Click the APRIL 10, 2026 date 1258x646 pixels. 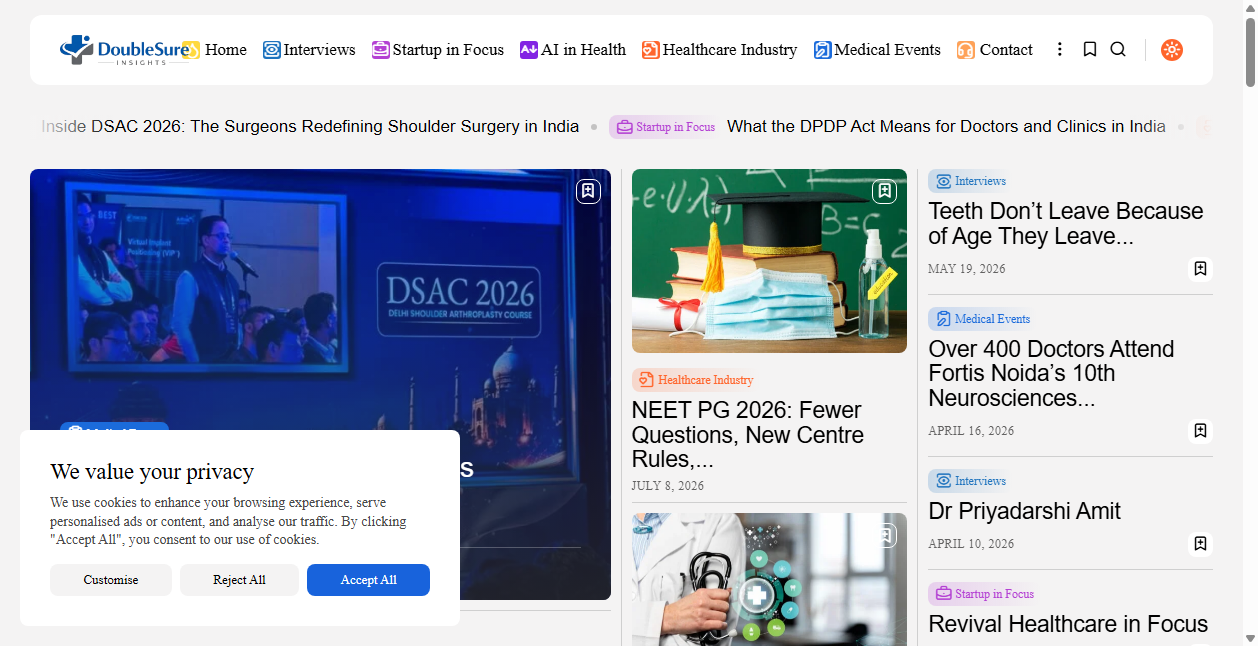[x=971, y=544]
